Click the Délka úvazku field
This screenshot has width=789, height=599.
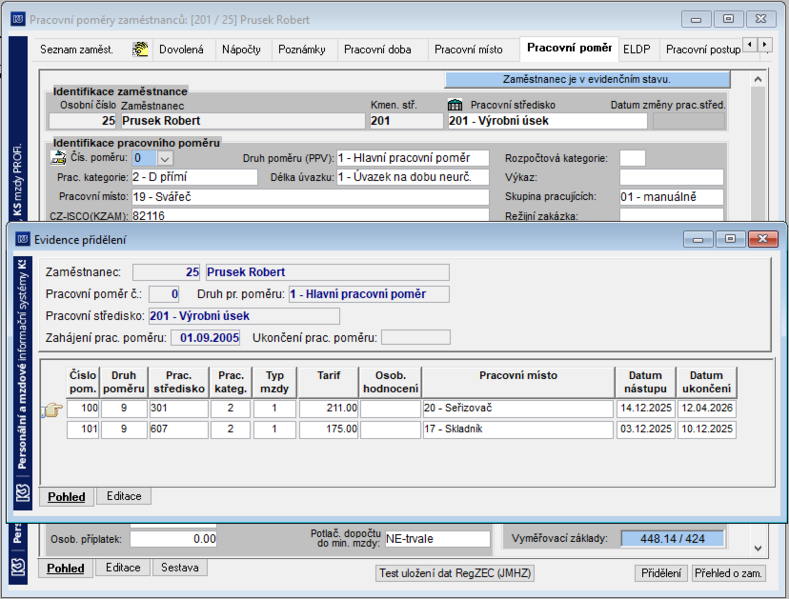point(413,177)
